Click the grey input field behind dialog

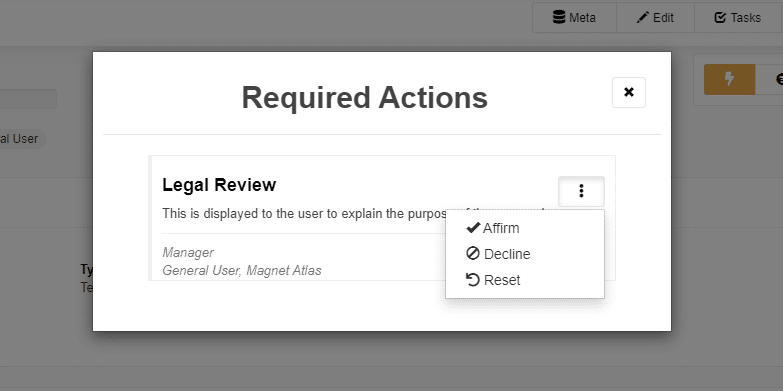point(28,99)
